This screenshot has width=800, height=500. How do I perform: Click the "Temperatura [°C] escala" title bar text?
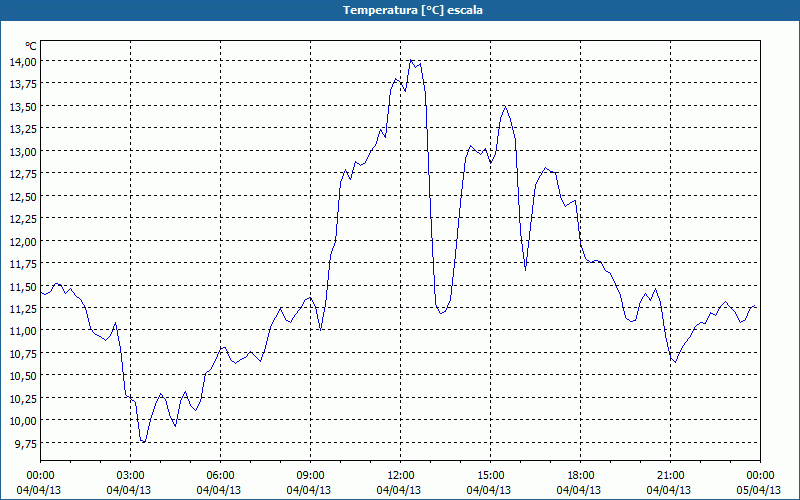tap(413, 10)
